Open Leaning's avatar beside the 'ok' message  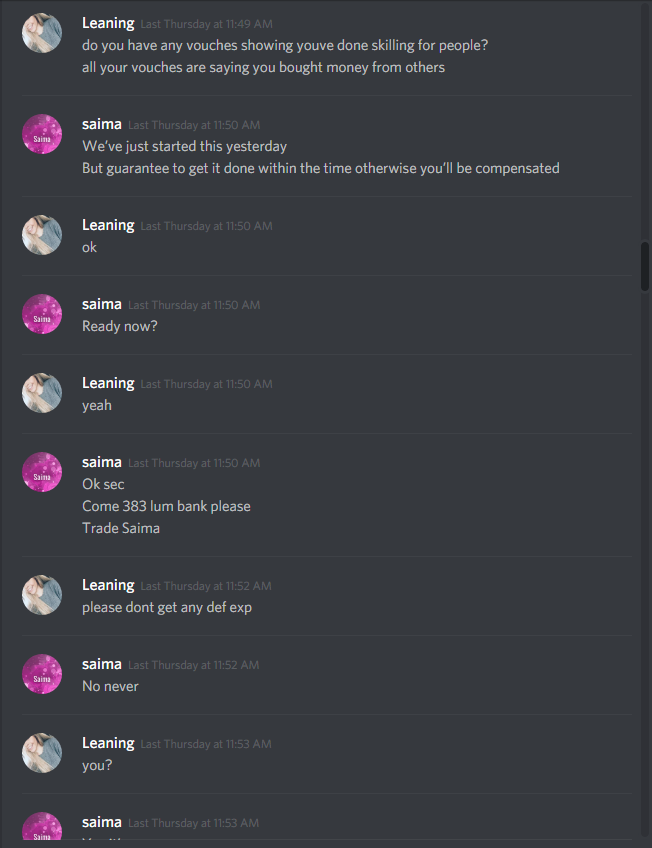[x=42, y=235]
